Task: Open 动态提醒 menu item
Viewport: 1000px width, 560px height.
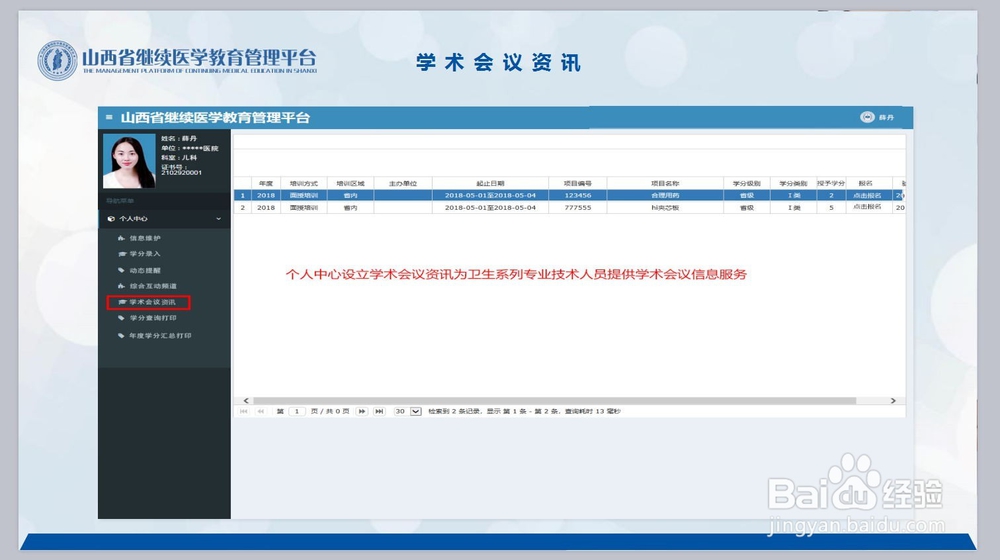Action: click(x=145, y=270)
